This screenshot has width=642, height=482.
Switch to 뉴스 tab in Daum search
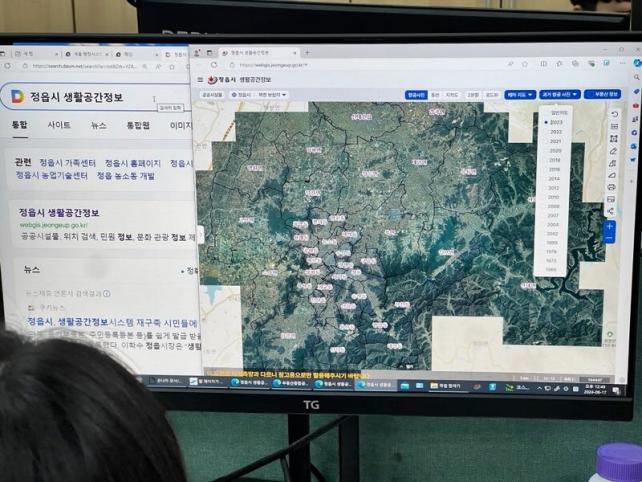coord(98,126)
